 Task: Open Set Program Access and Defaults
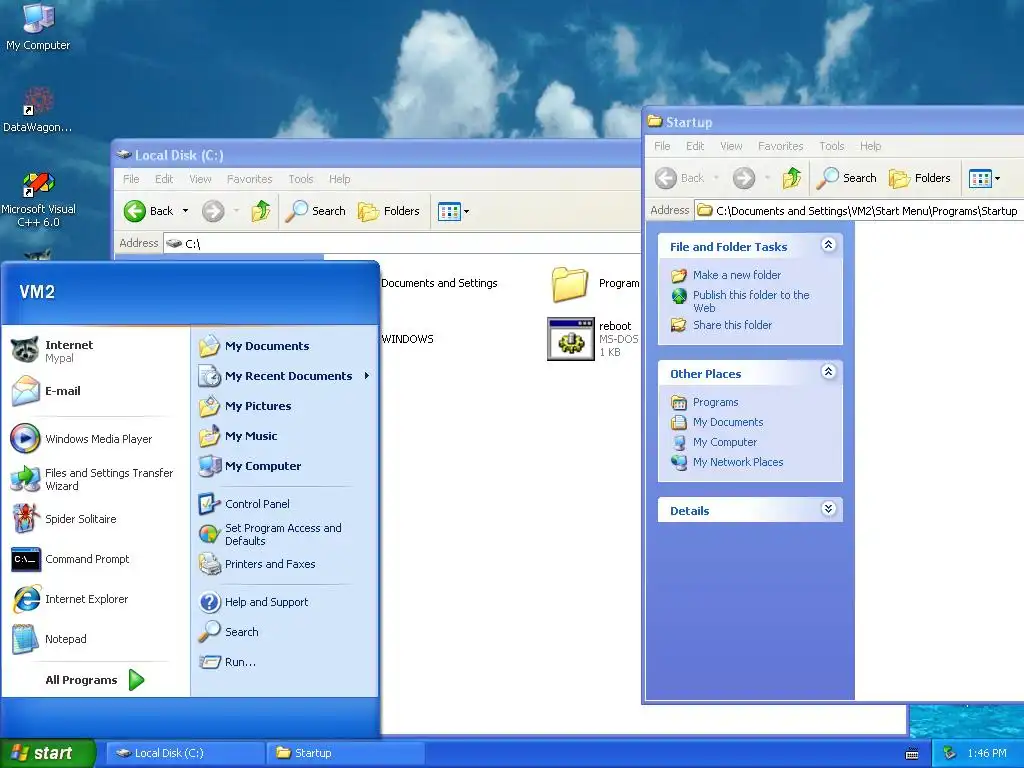[284, 534]
